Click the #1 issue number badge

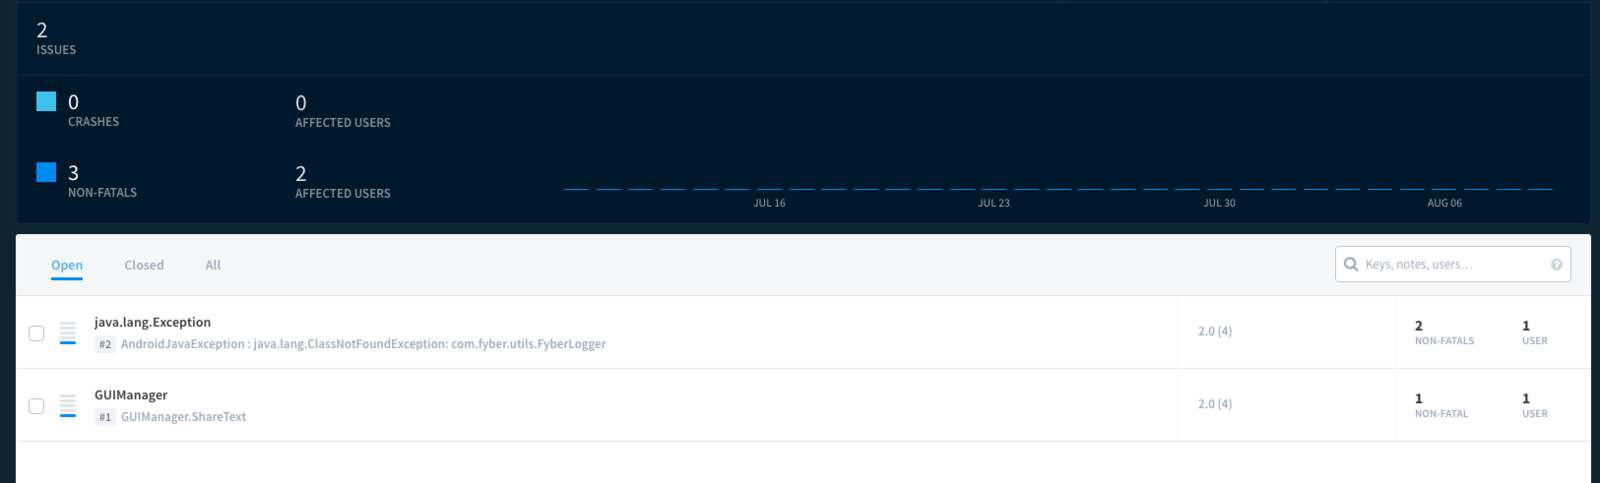click(x=105, y=417)
